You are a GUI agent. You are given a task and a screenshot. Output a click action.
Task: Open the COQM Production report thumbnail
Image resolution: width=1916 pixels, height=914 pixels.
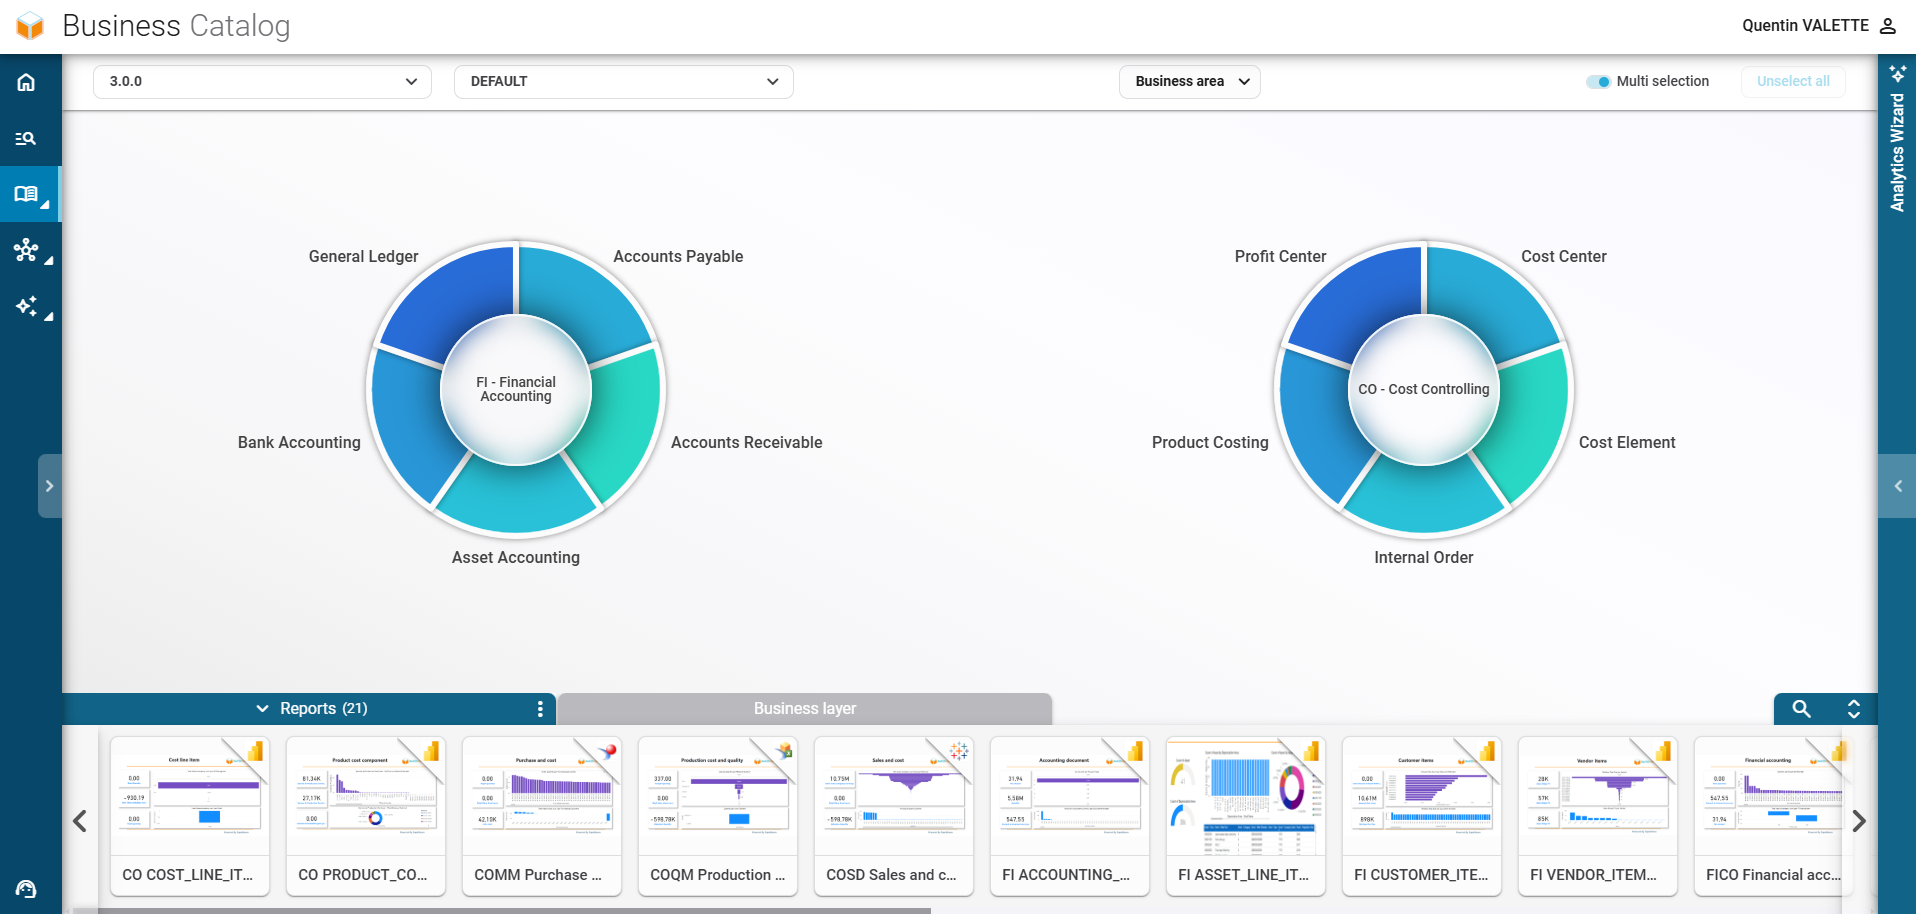coord(718,816)
